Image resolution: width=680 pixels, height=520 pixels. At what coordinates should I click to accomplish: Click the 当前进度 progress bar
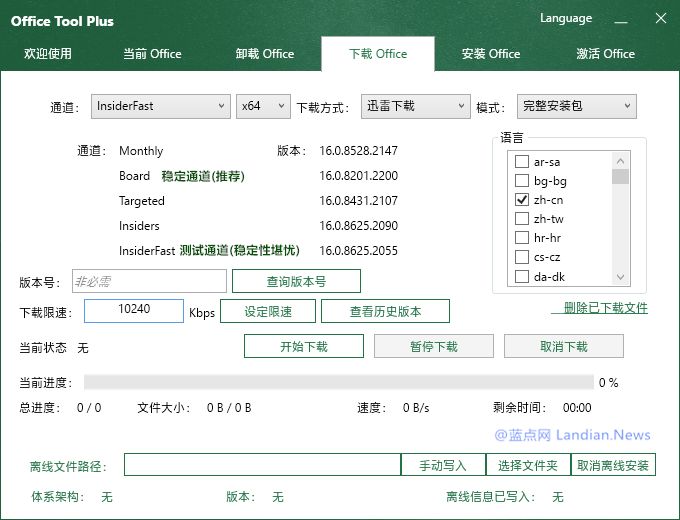pyautogui.click(x=339, y=382)
